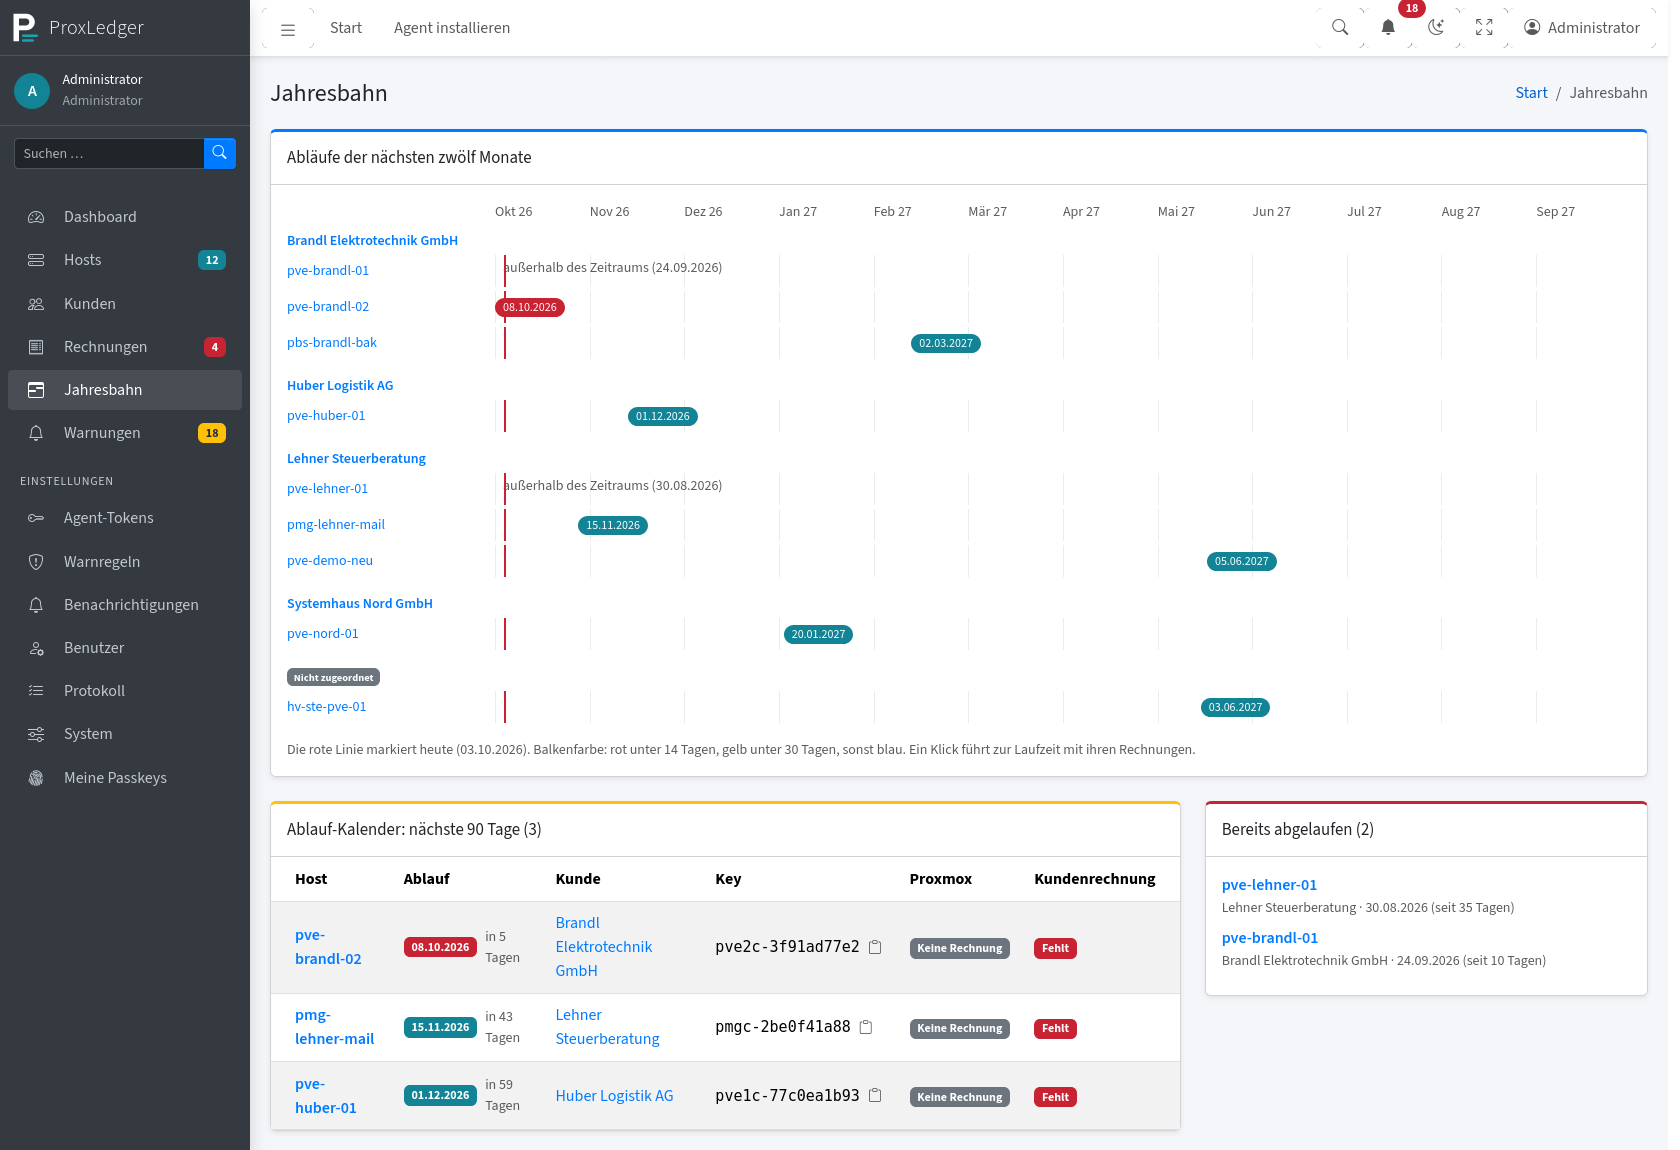Toggle the sidebar hamburger menu

click(288, 29)
